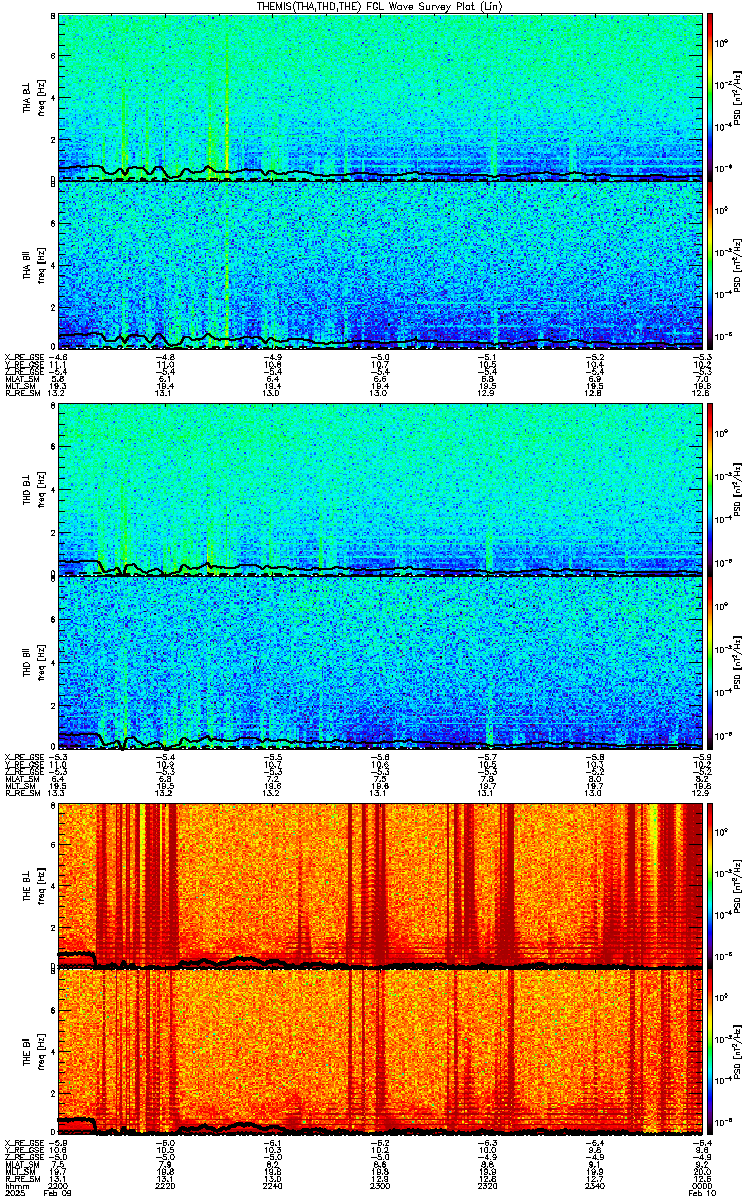Click the color bar beside THE B∥ panel
The height and width of the screenshot is (1200, 750).
point(712,1053)
